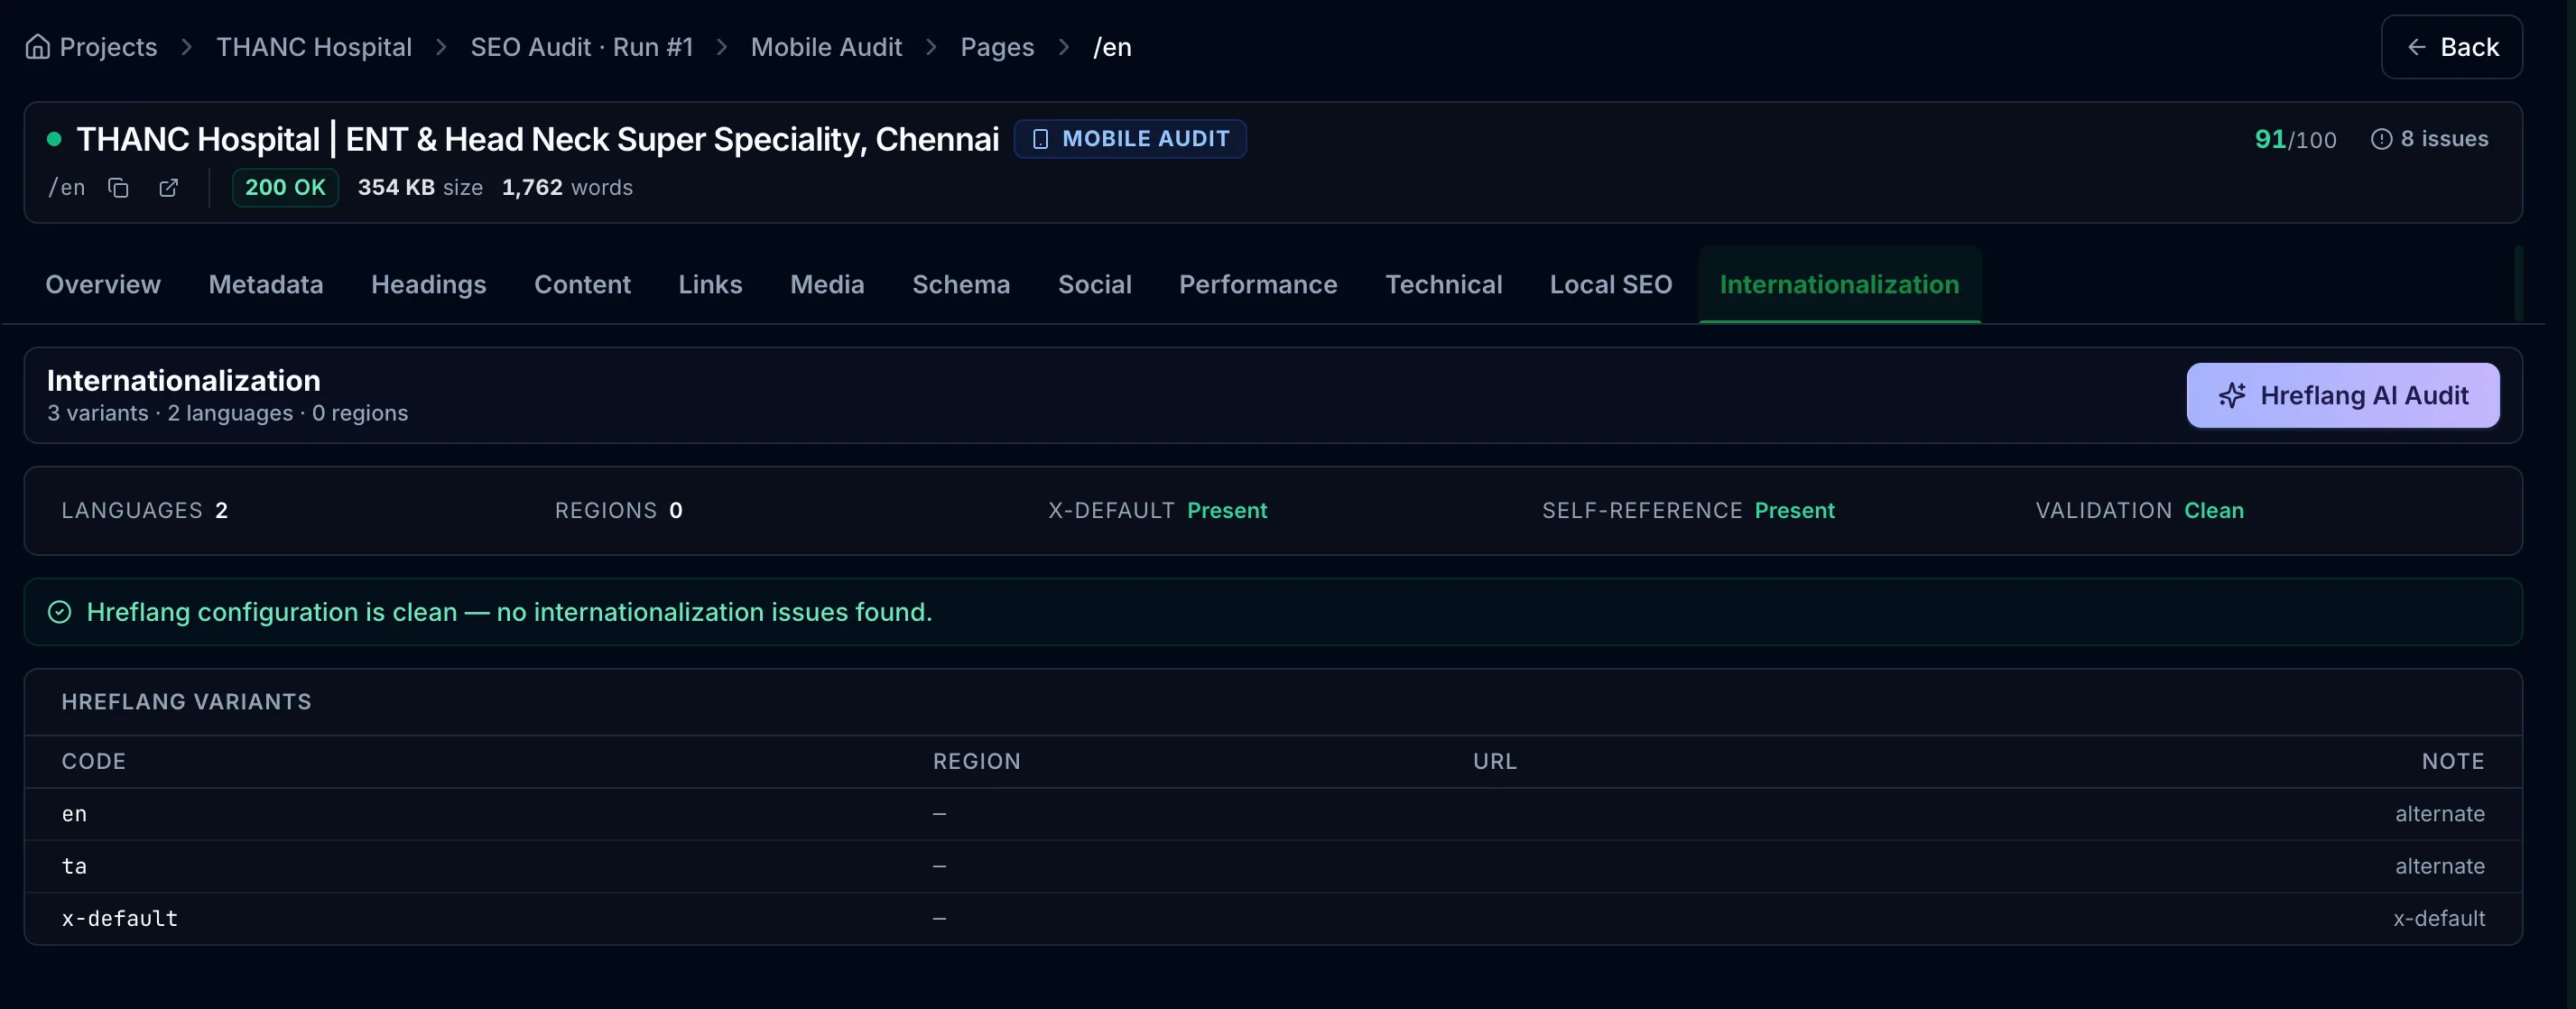The height and width of the screenshot is (1009, 2576).
Task: Click the /en breadcrumb current page
Action: (x=1112, y=47)
